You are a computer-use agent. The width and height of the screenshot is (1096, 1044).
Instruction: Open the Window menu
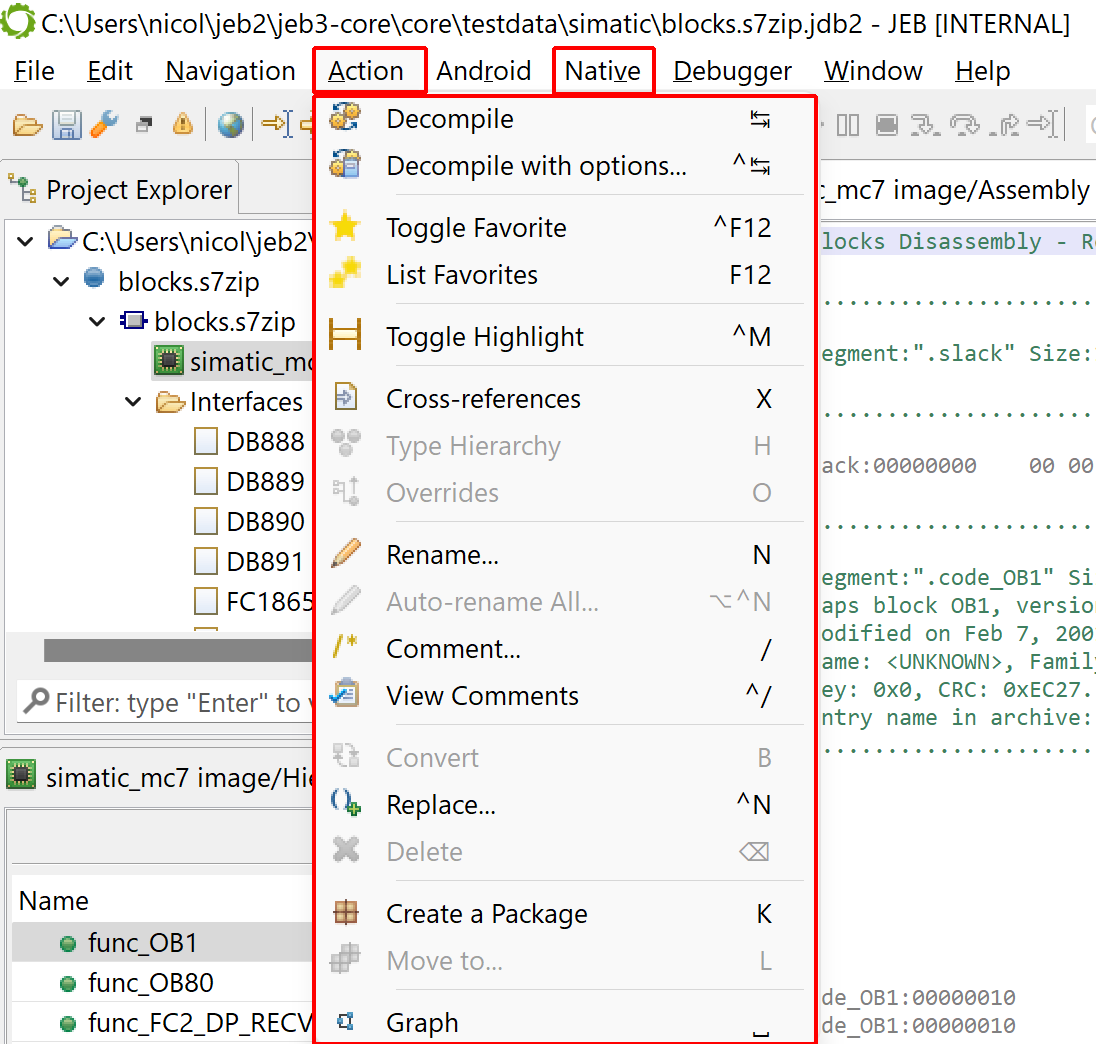coord(873,71)
